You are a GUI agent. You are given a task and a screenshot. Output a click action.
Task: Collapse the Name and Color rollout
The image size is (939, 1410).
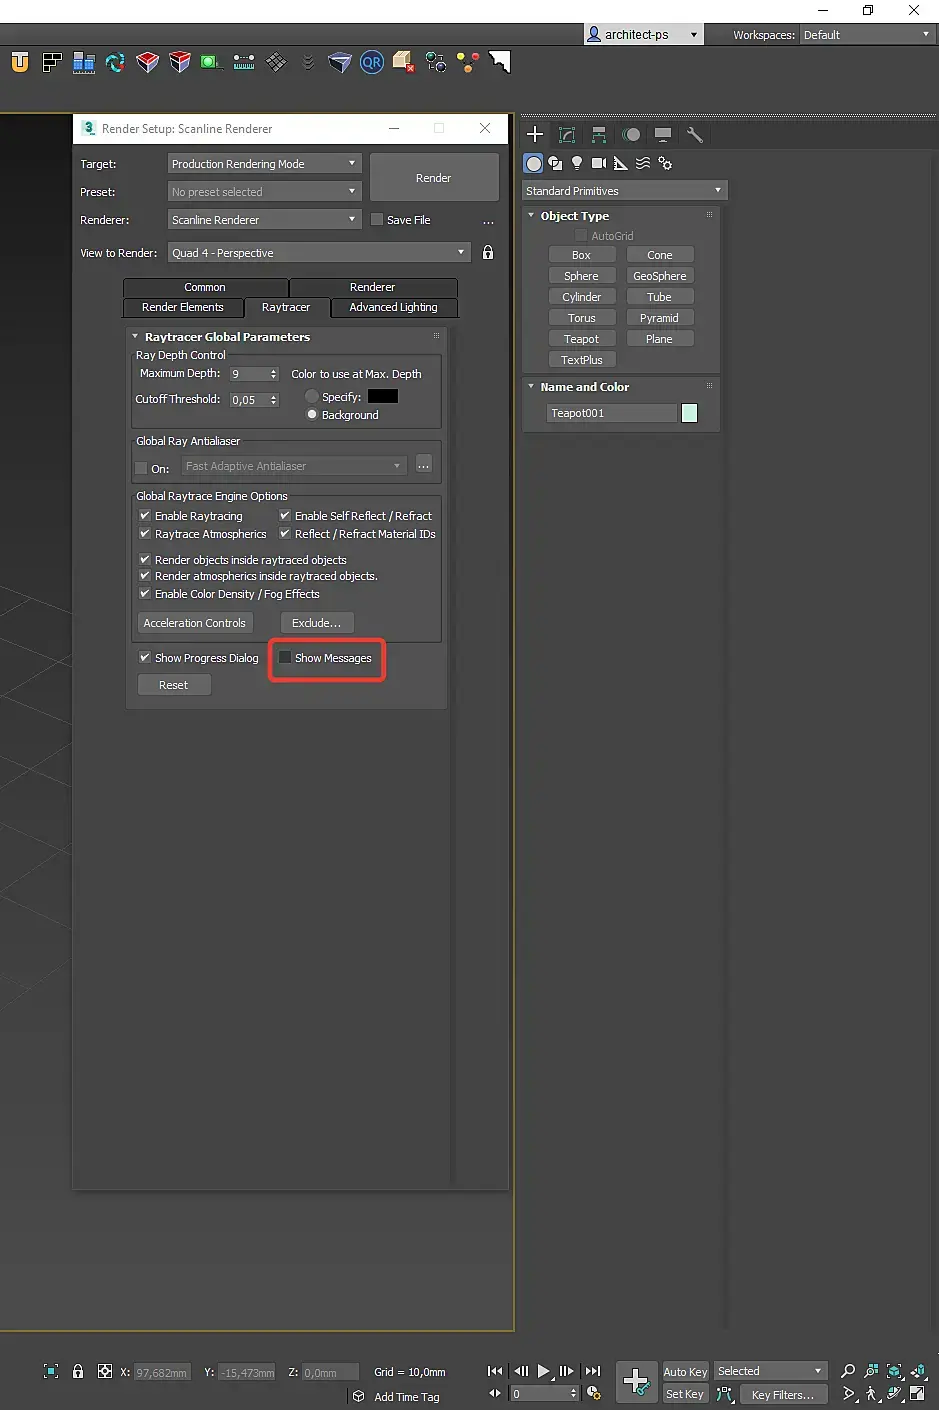[531, 387]
